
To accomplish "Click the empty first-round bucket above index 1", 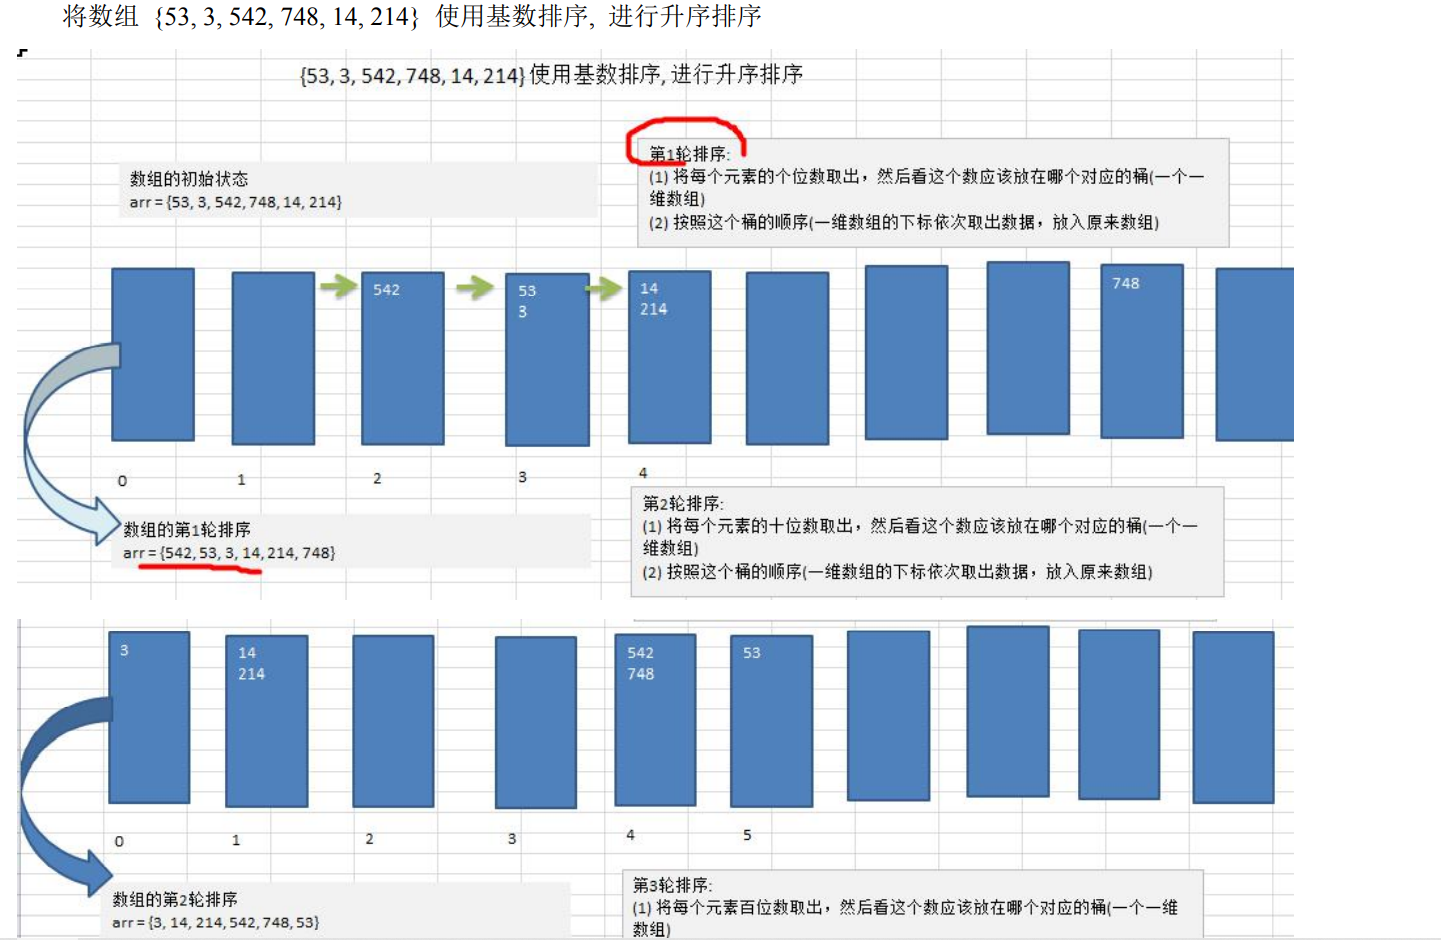I will click(x=273, y=358).
